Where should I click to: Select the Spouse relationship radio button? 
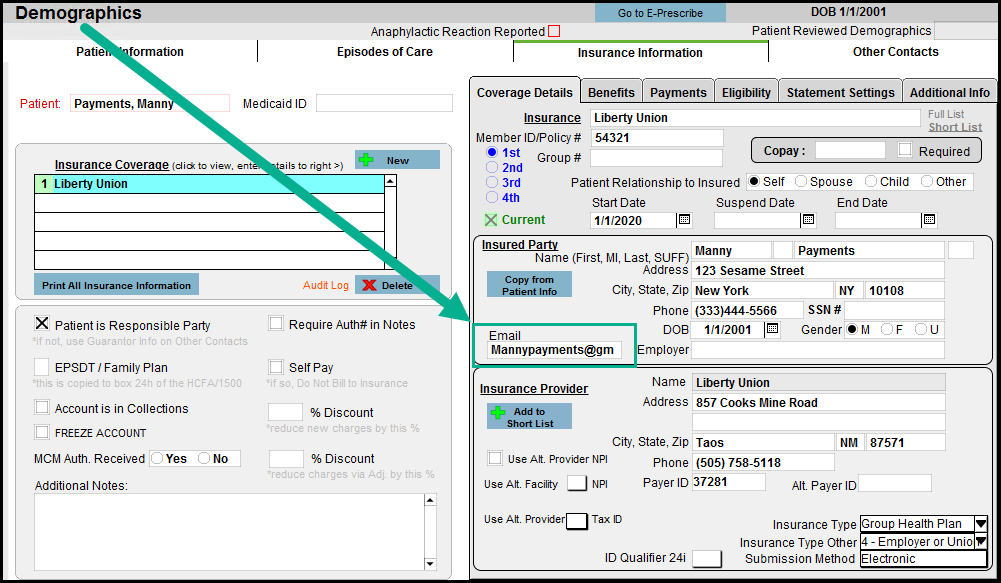[x=802, y=182]
